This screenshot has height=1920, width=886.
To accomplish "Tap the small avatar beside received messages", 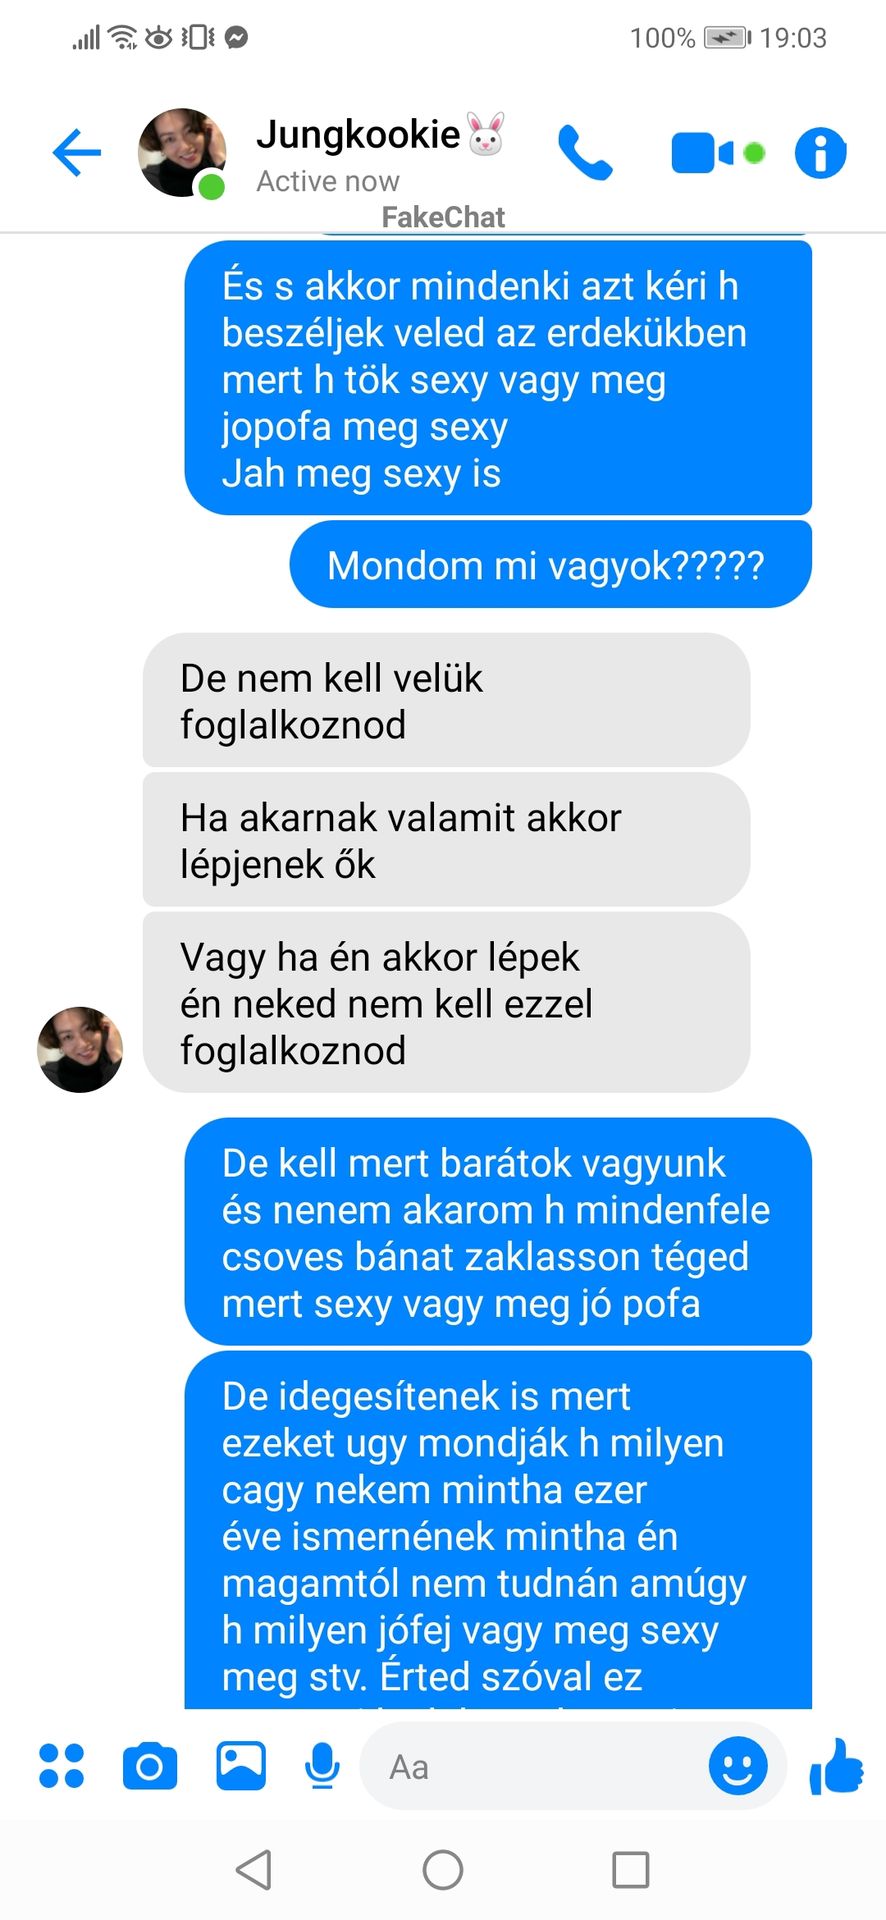I will click(80, 1049).
